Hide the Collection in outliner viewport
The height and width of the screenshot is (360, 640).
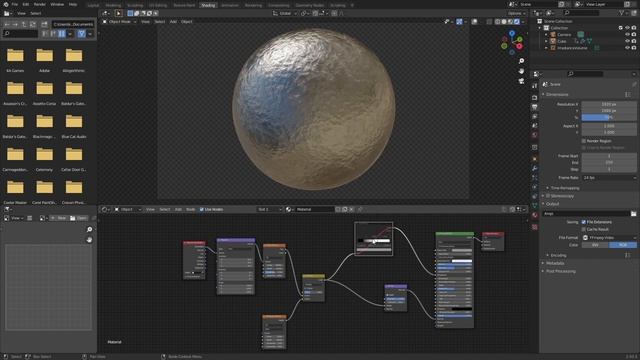[627, 28]
